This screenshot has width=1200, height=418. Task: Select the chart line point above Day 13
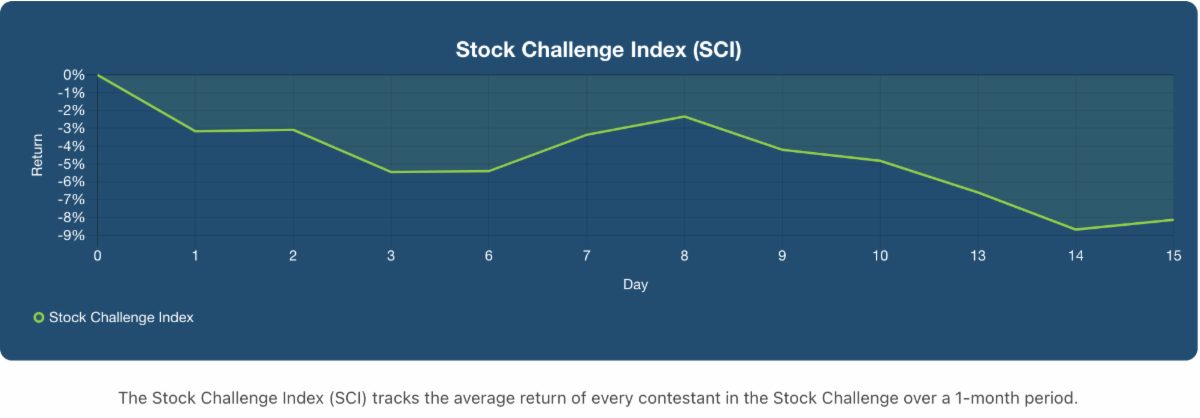(x=978, y=193)
